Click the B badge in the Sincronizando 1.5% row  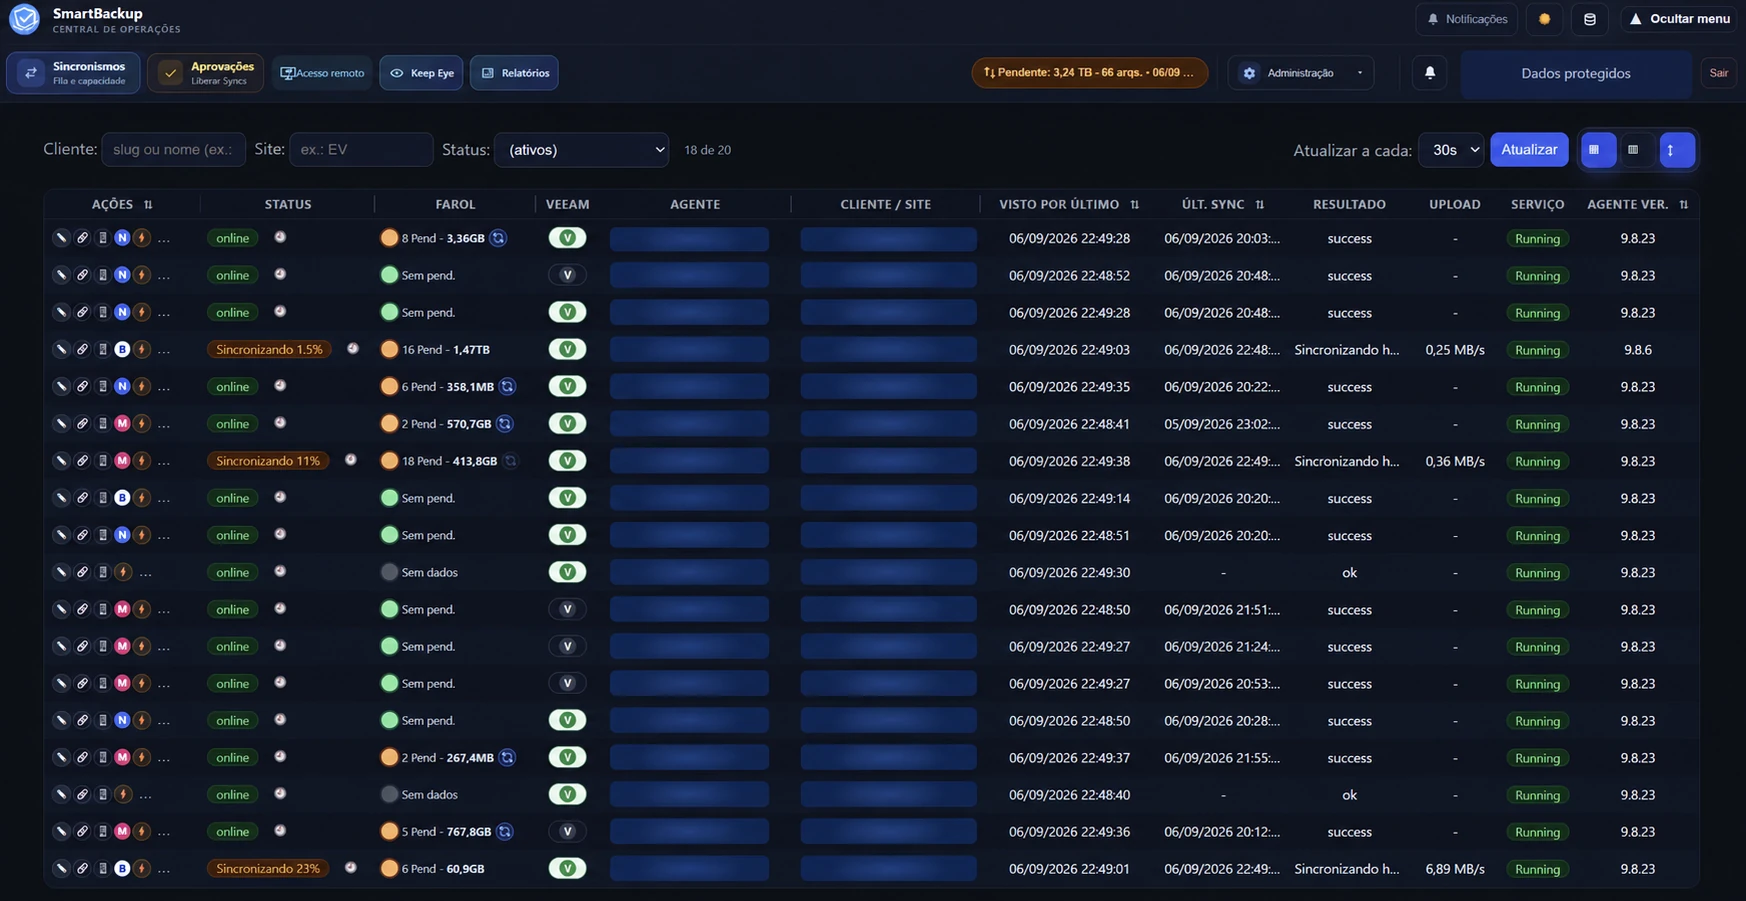(122, 349)
